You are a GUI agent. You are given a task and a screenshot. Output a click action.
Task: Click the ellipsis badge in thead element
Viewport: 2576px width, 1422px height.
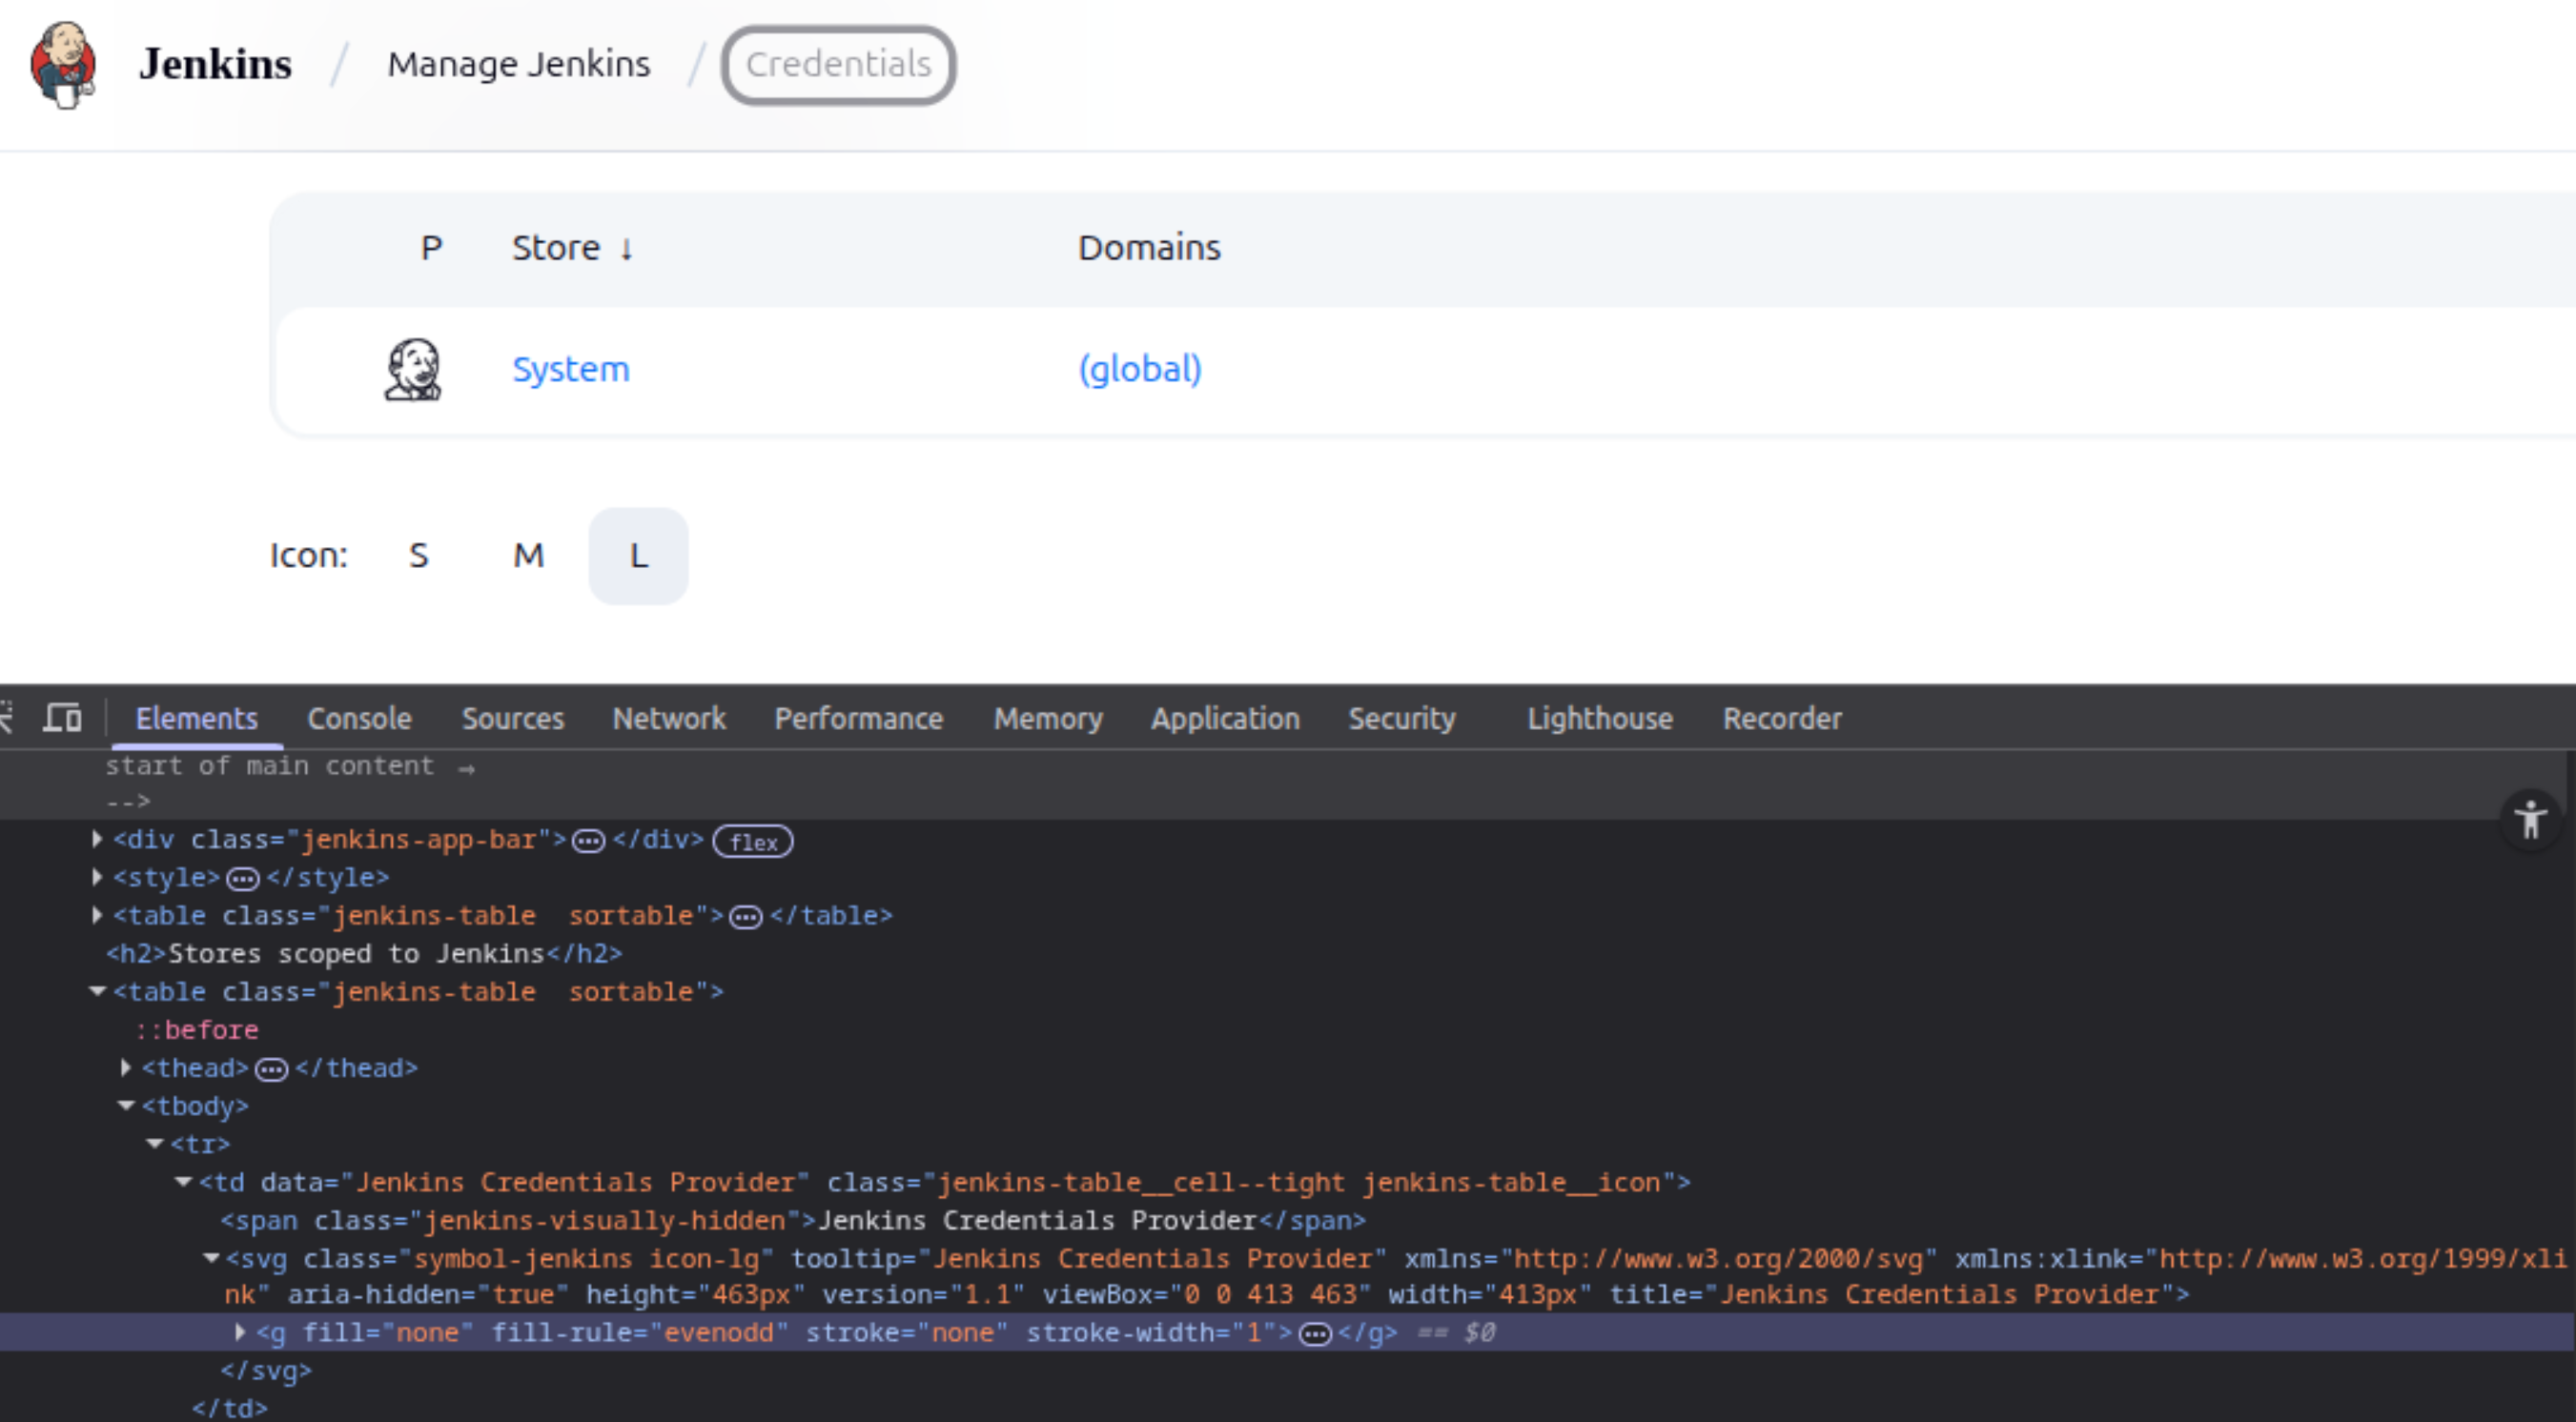(x=271, y=1070)
